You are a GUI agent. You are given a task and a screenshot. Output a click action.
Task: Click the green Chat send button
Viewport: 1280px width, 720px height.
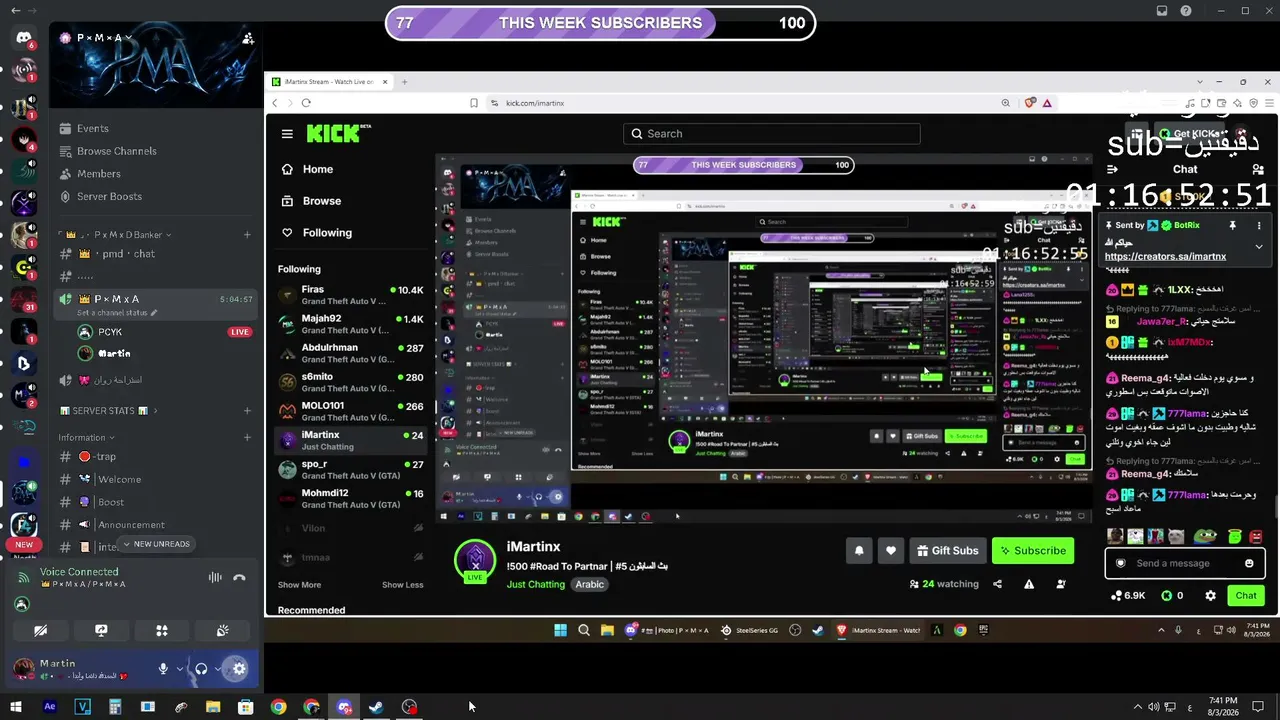[x=1246, y=596]
